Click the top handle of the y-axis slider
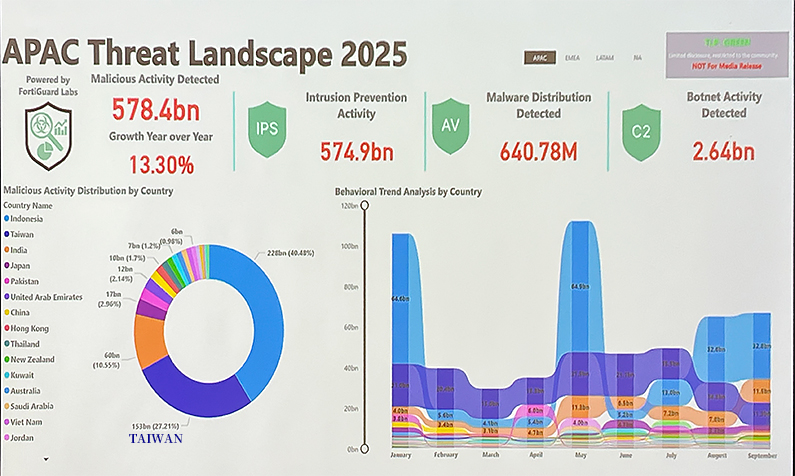 tap(366, 205)
